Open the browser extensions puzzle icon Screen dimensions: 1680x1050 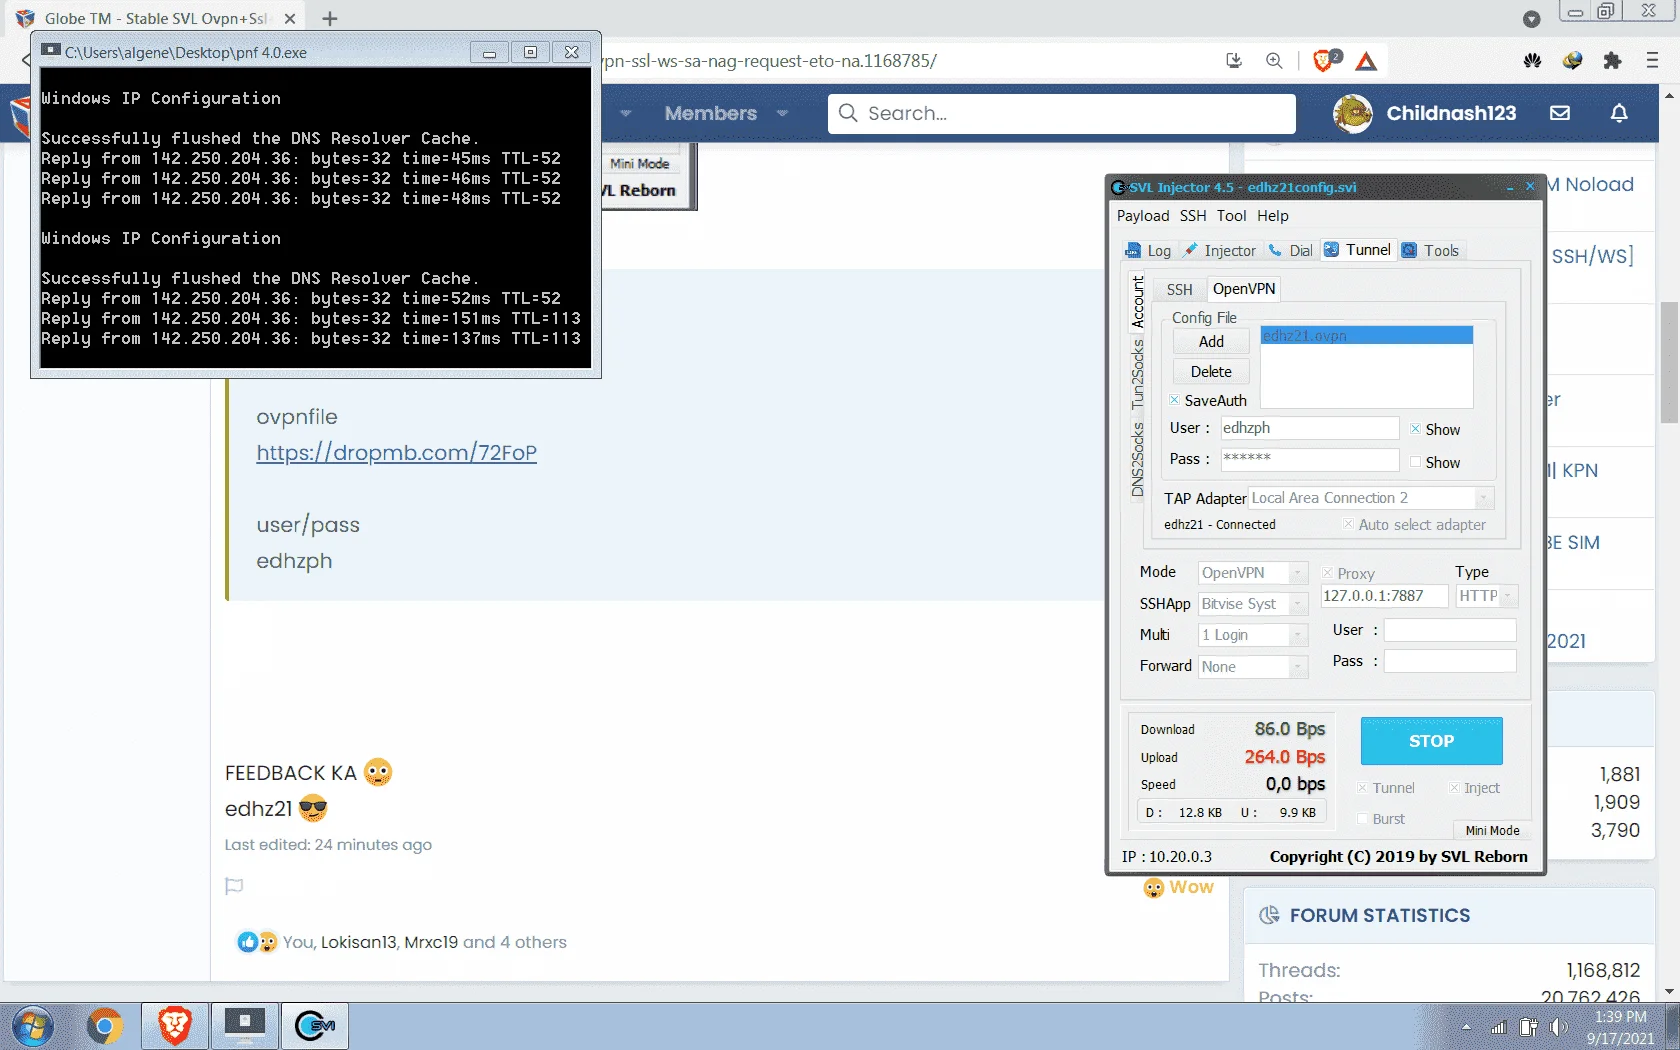click(1612, 61)
